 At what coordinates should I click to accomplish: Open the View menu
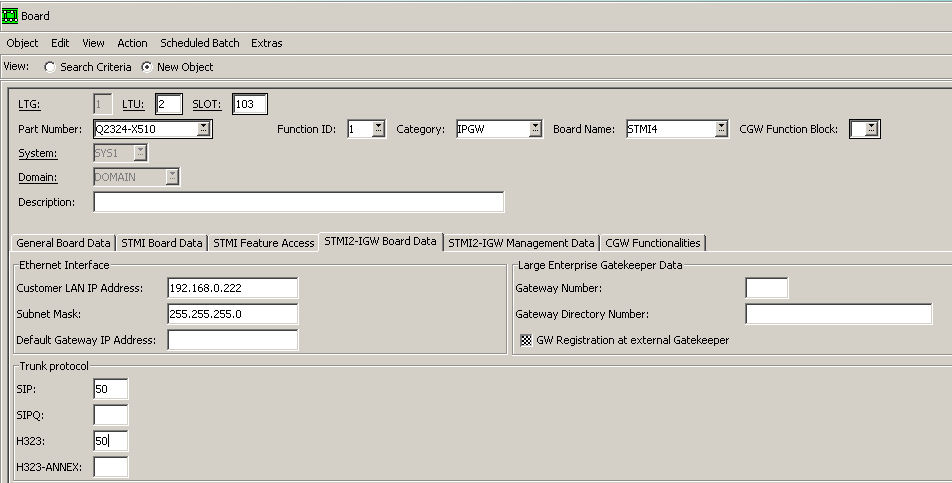coord(94,43)
